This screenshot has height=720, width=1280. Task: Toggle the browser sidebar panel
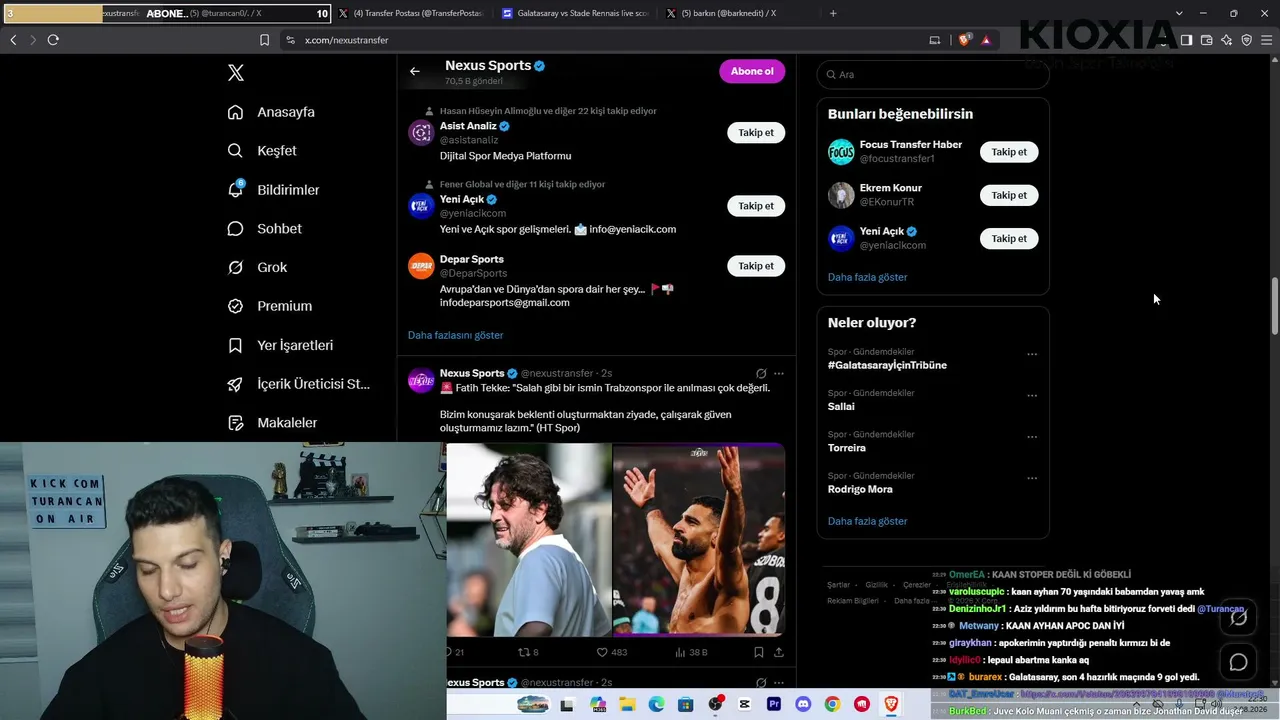[1186, 40]
